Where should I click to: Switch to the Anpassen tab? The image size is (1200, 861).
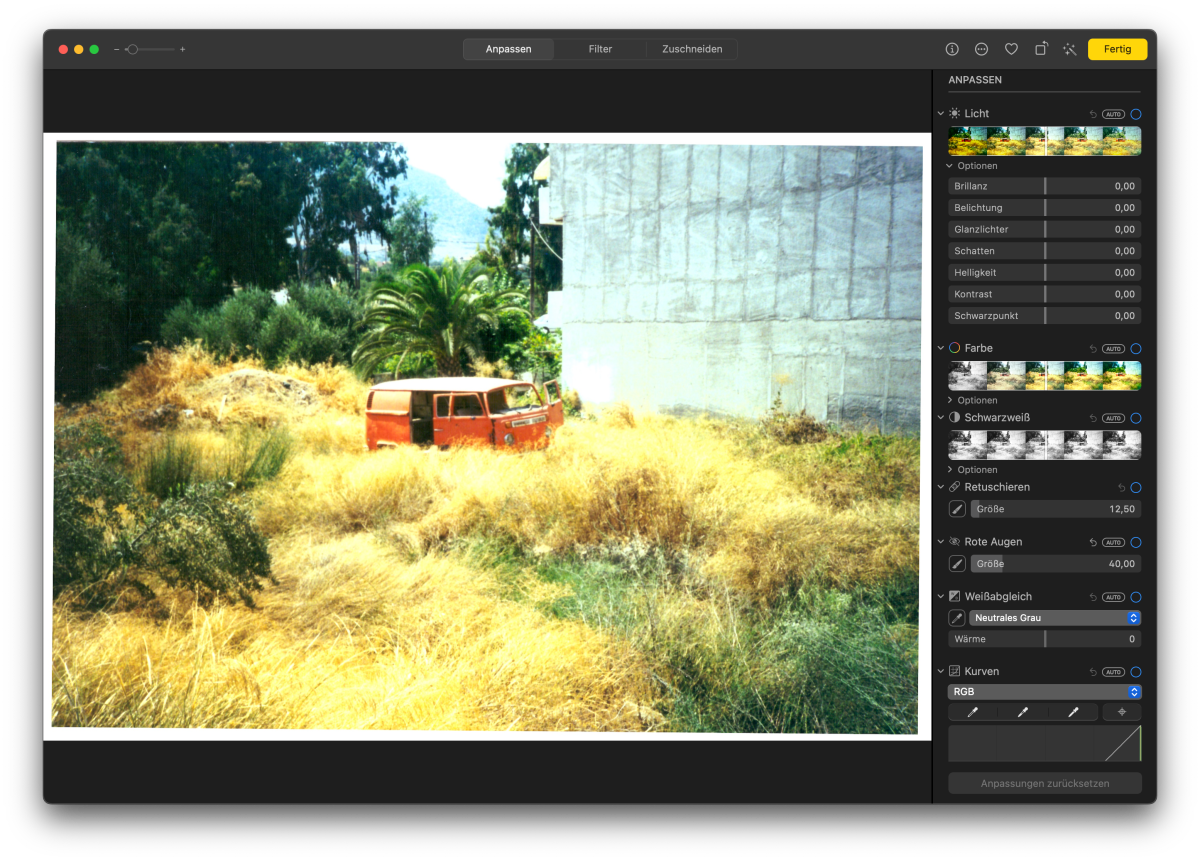[x=509, y=49]
